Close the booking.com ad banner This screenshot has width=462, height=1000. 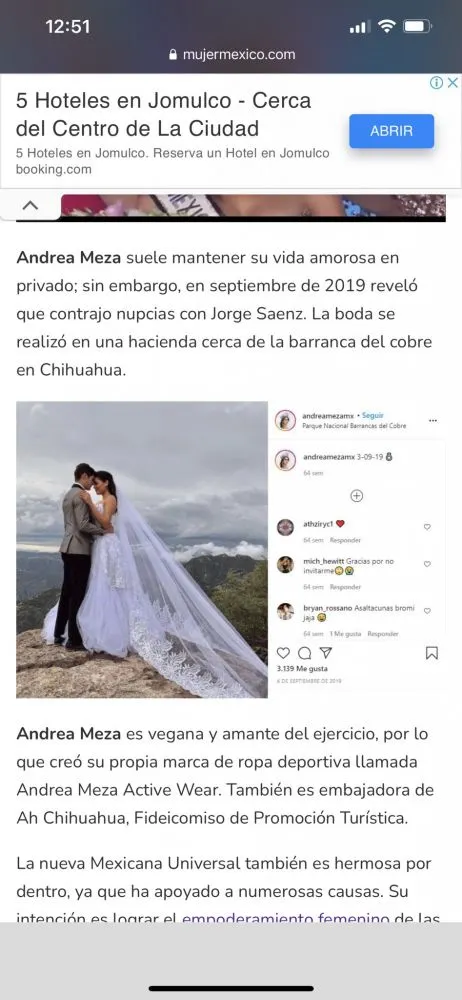coord(452,83)
